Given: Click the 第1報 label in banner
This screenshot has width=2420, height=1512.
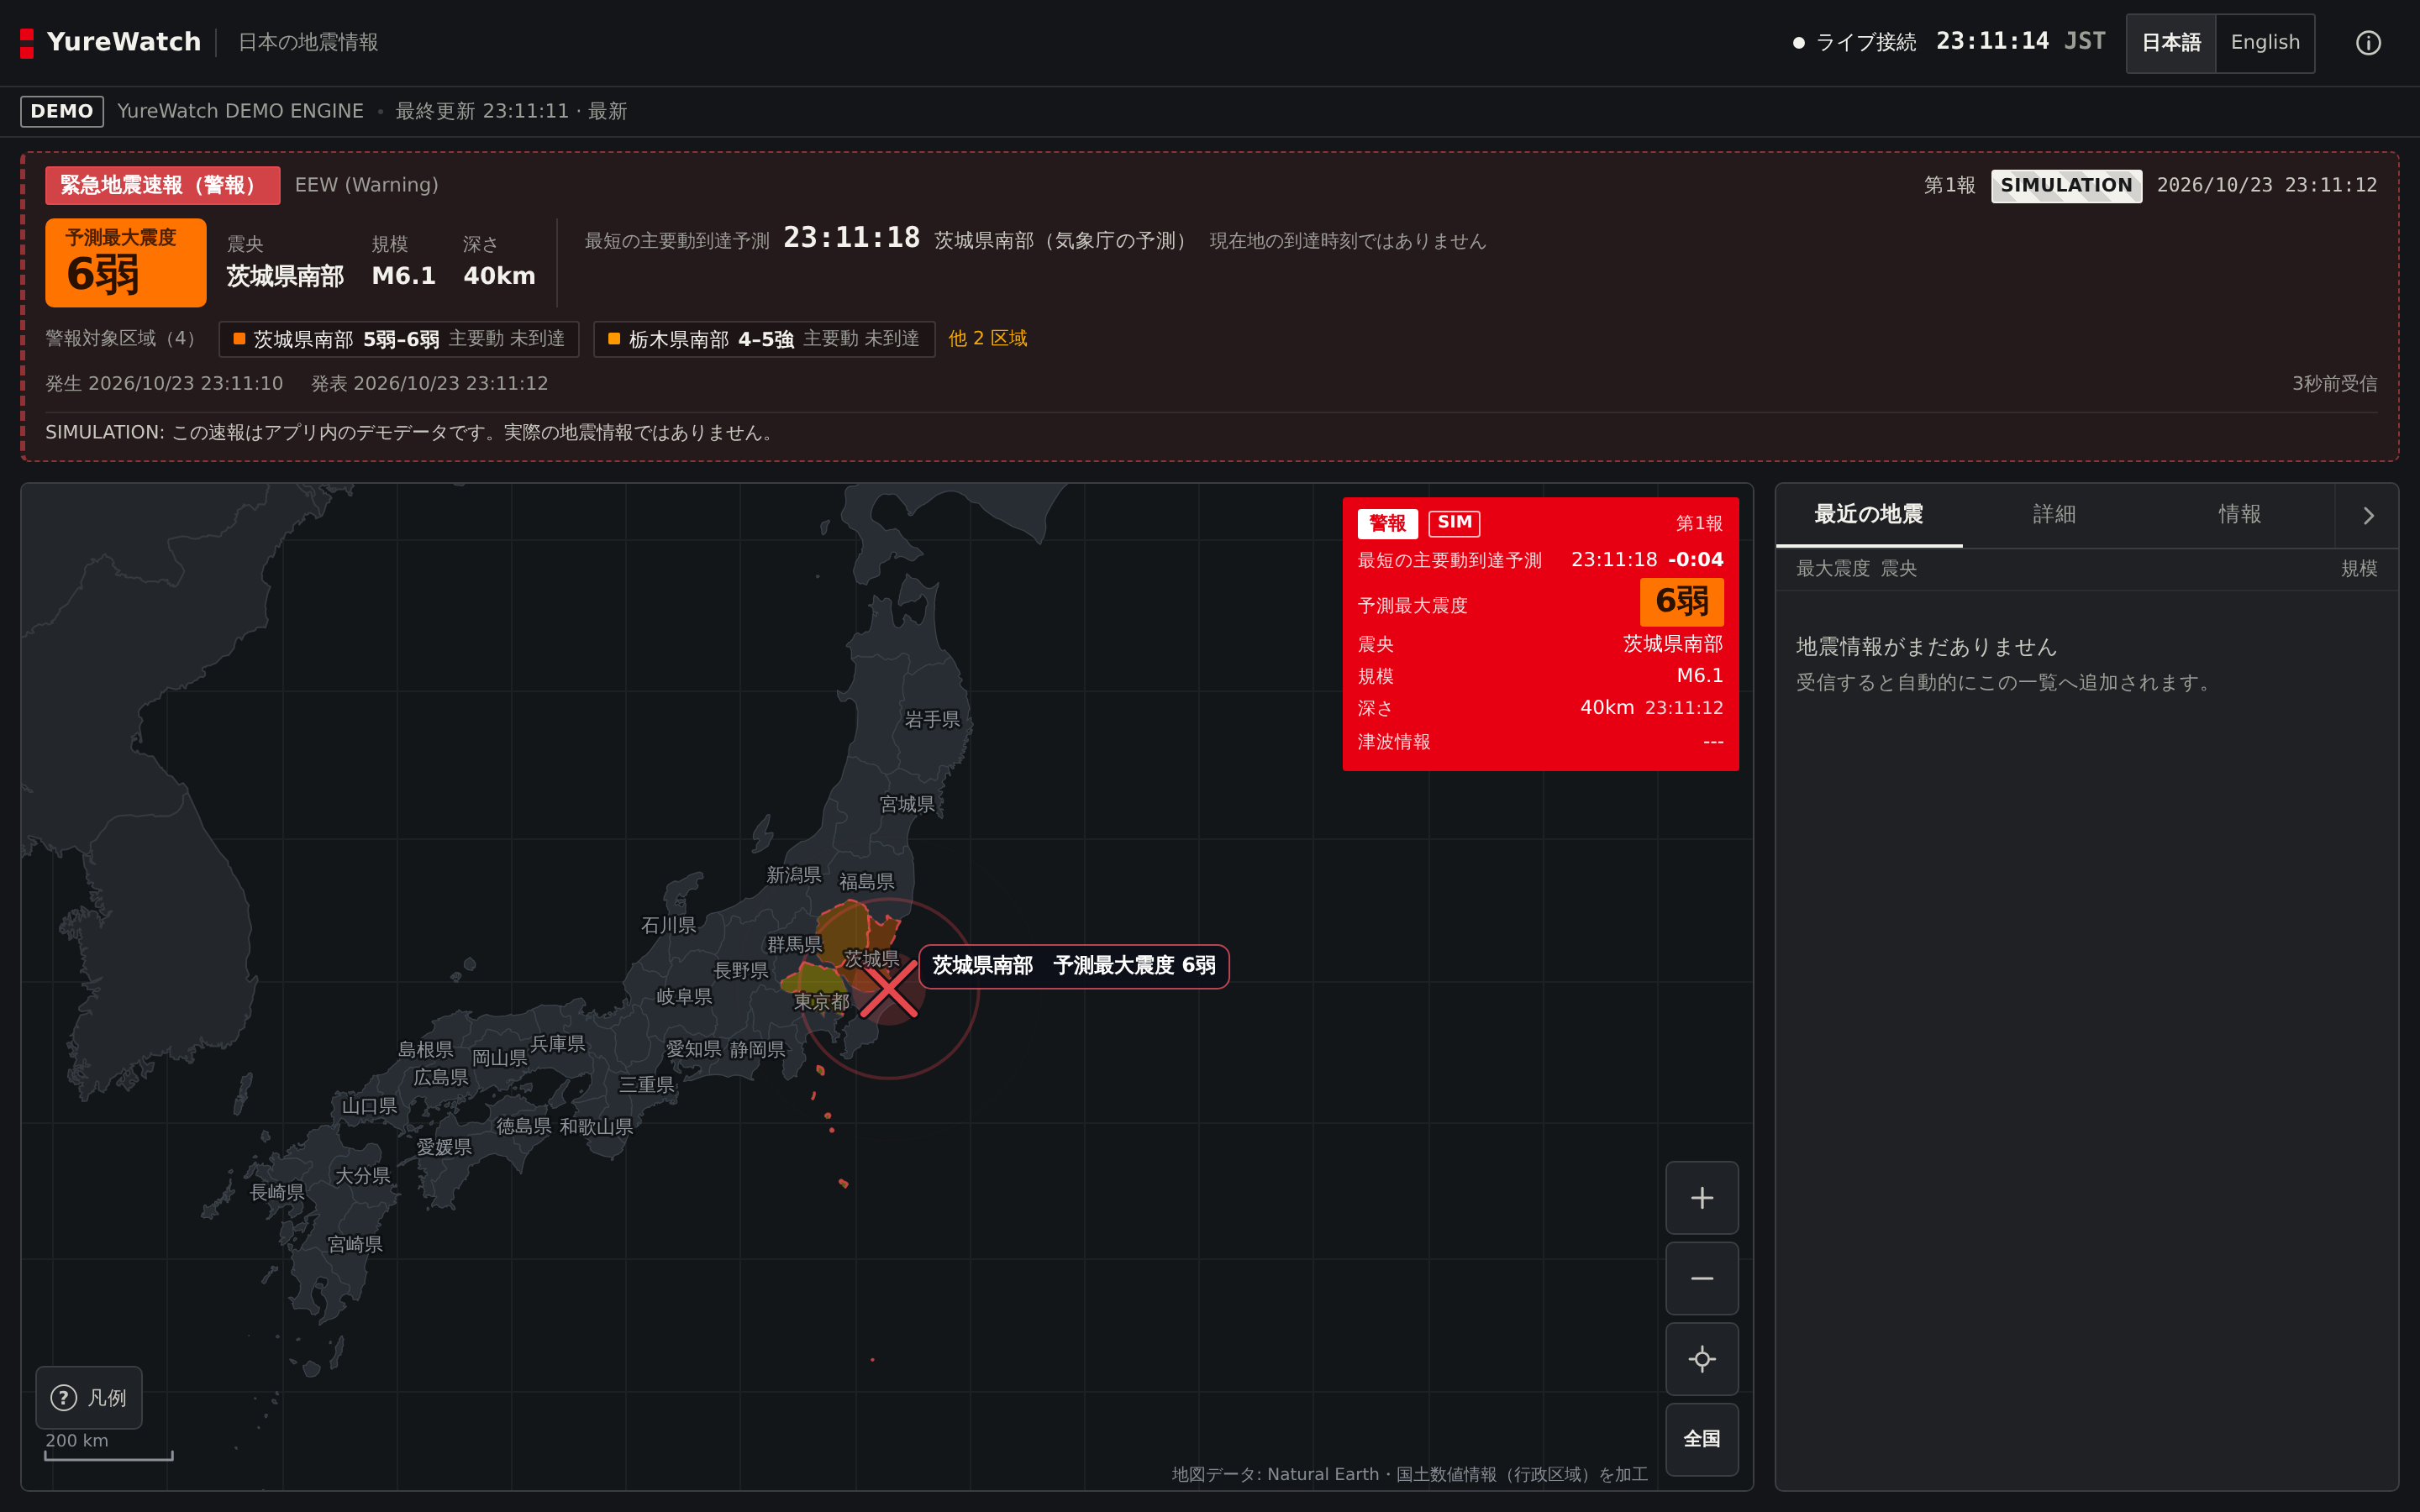Looking at the screenshot, I should (1949, 185).
